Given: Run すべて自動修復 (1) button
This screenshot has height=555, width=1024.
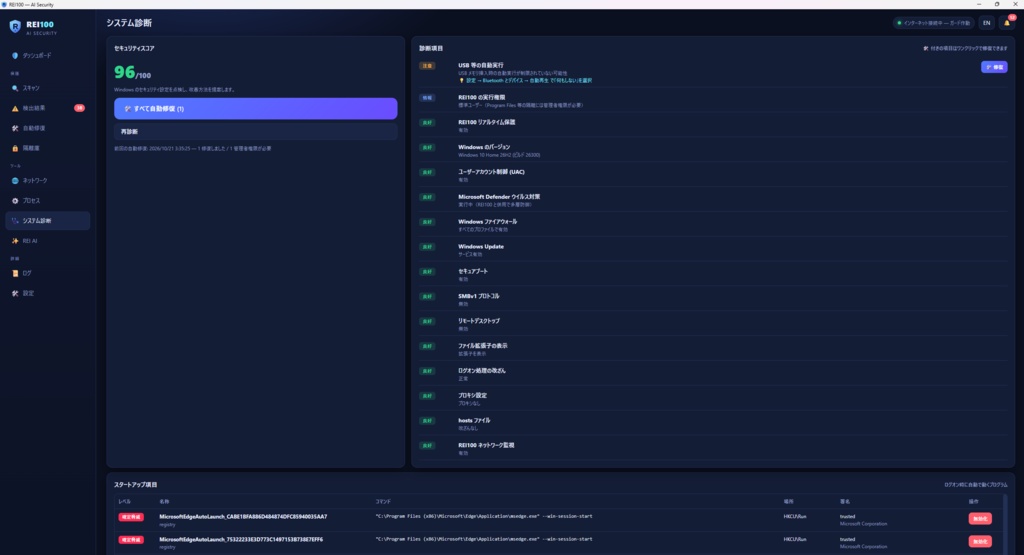Looking at the screenshot, I should pyautogui.click(x=255, y=108).
